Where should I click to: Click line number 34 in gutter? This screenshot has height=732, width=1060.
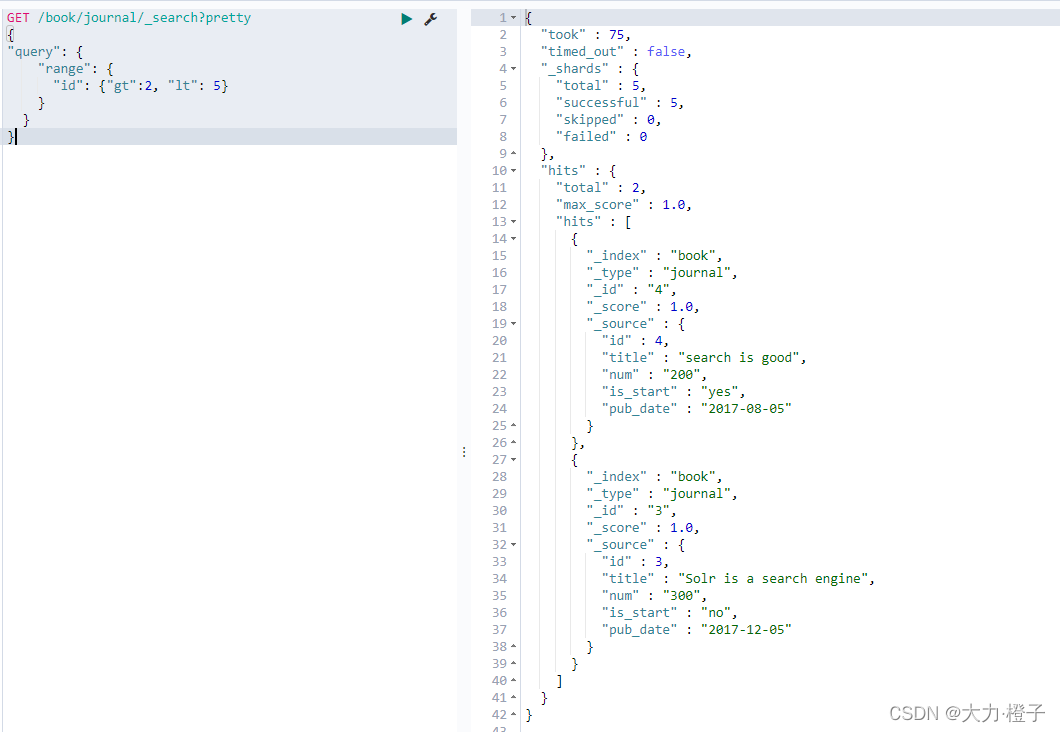point(500,579)
